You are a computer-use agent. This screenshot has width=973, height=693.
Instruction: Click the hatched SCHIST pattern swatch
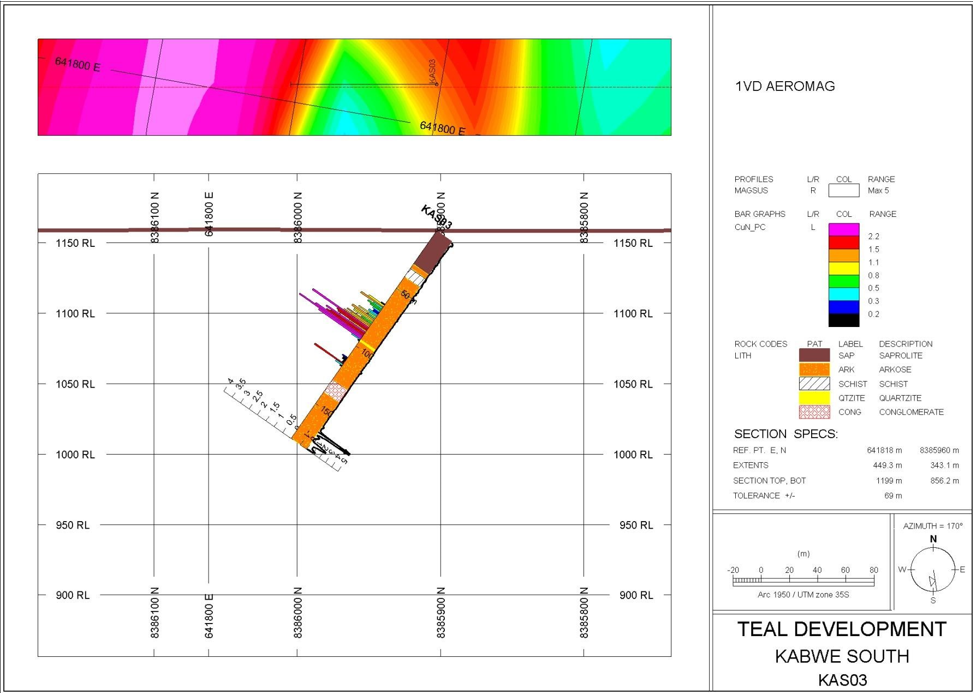(x=814, y=384)
